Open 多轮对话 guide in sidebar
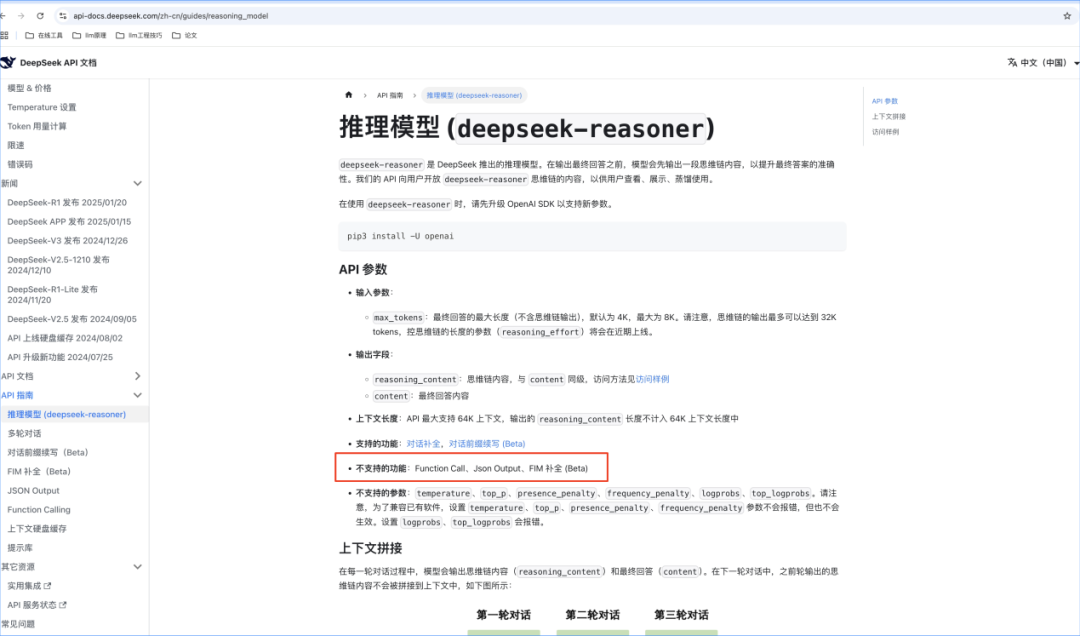Image resolution: width=1080 pixels, height=636 pixels. 25,433
